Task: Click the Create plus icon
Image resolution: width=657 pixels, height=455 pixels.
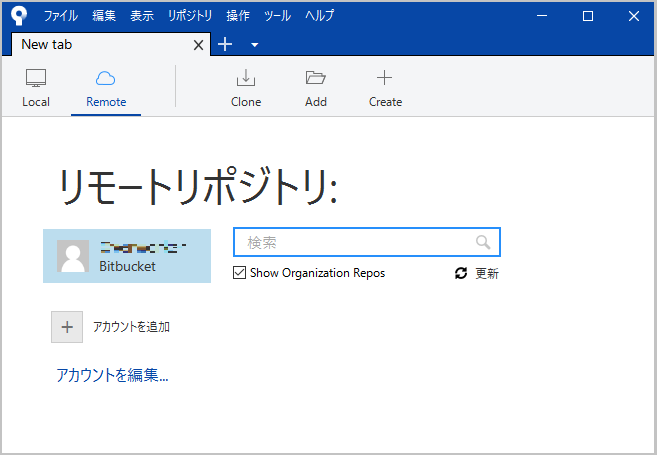Action: pos(384,78)
